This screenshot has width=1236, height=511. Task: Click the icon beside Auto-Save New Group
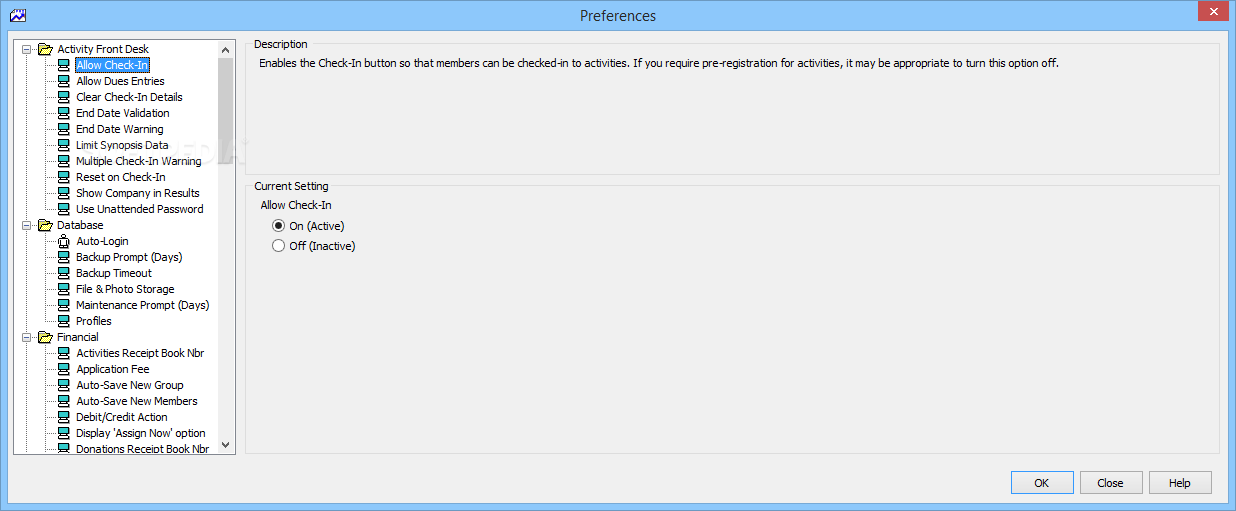pos(64,385)
